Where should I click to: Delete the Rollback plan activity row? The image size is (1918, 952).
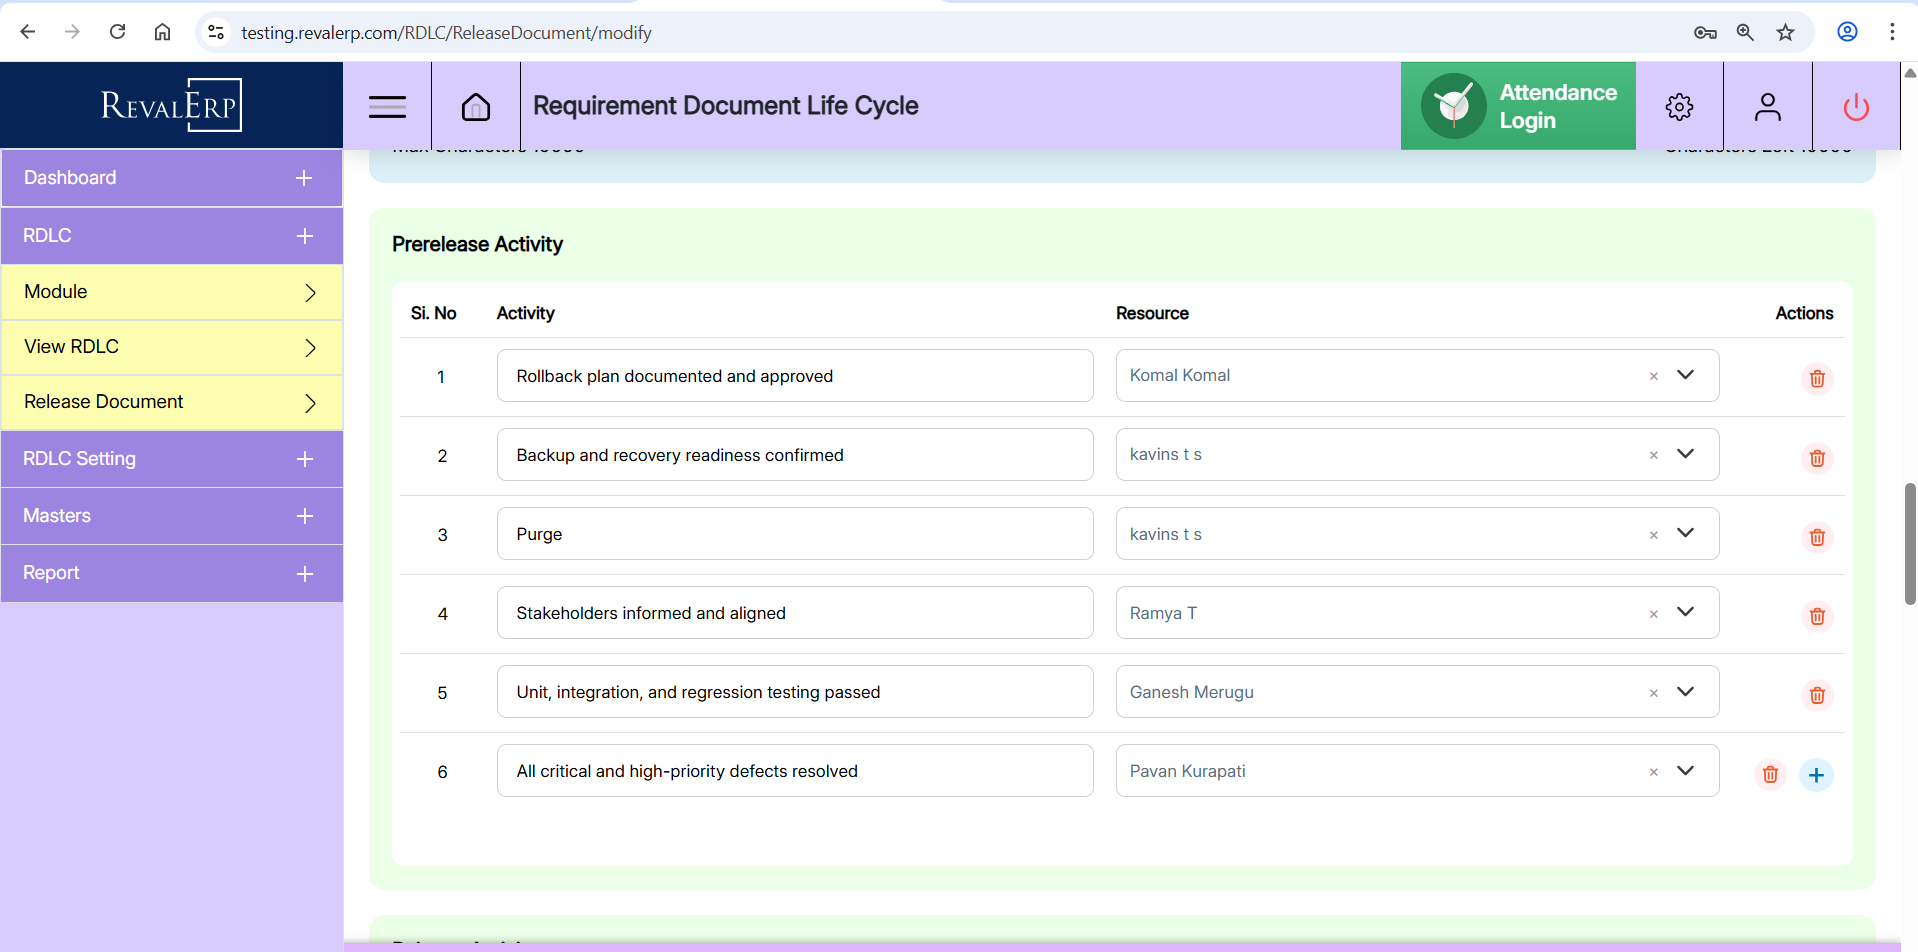(1816, 379)
